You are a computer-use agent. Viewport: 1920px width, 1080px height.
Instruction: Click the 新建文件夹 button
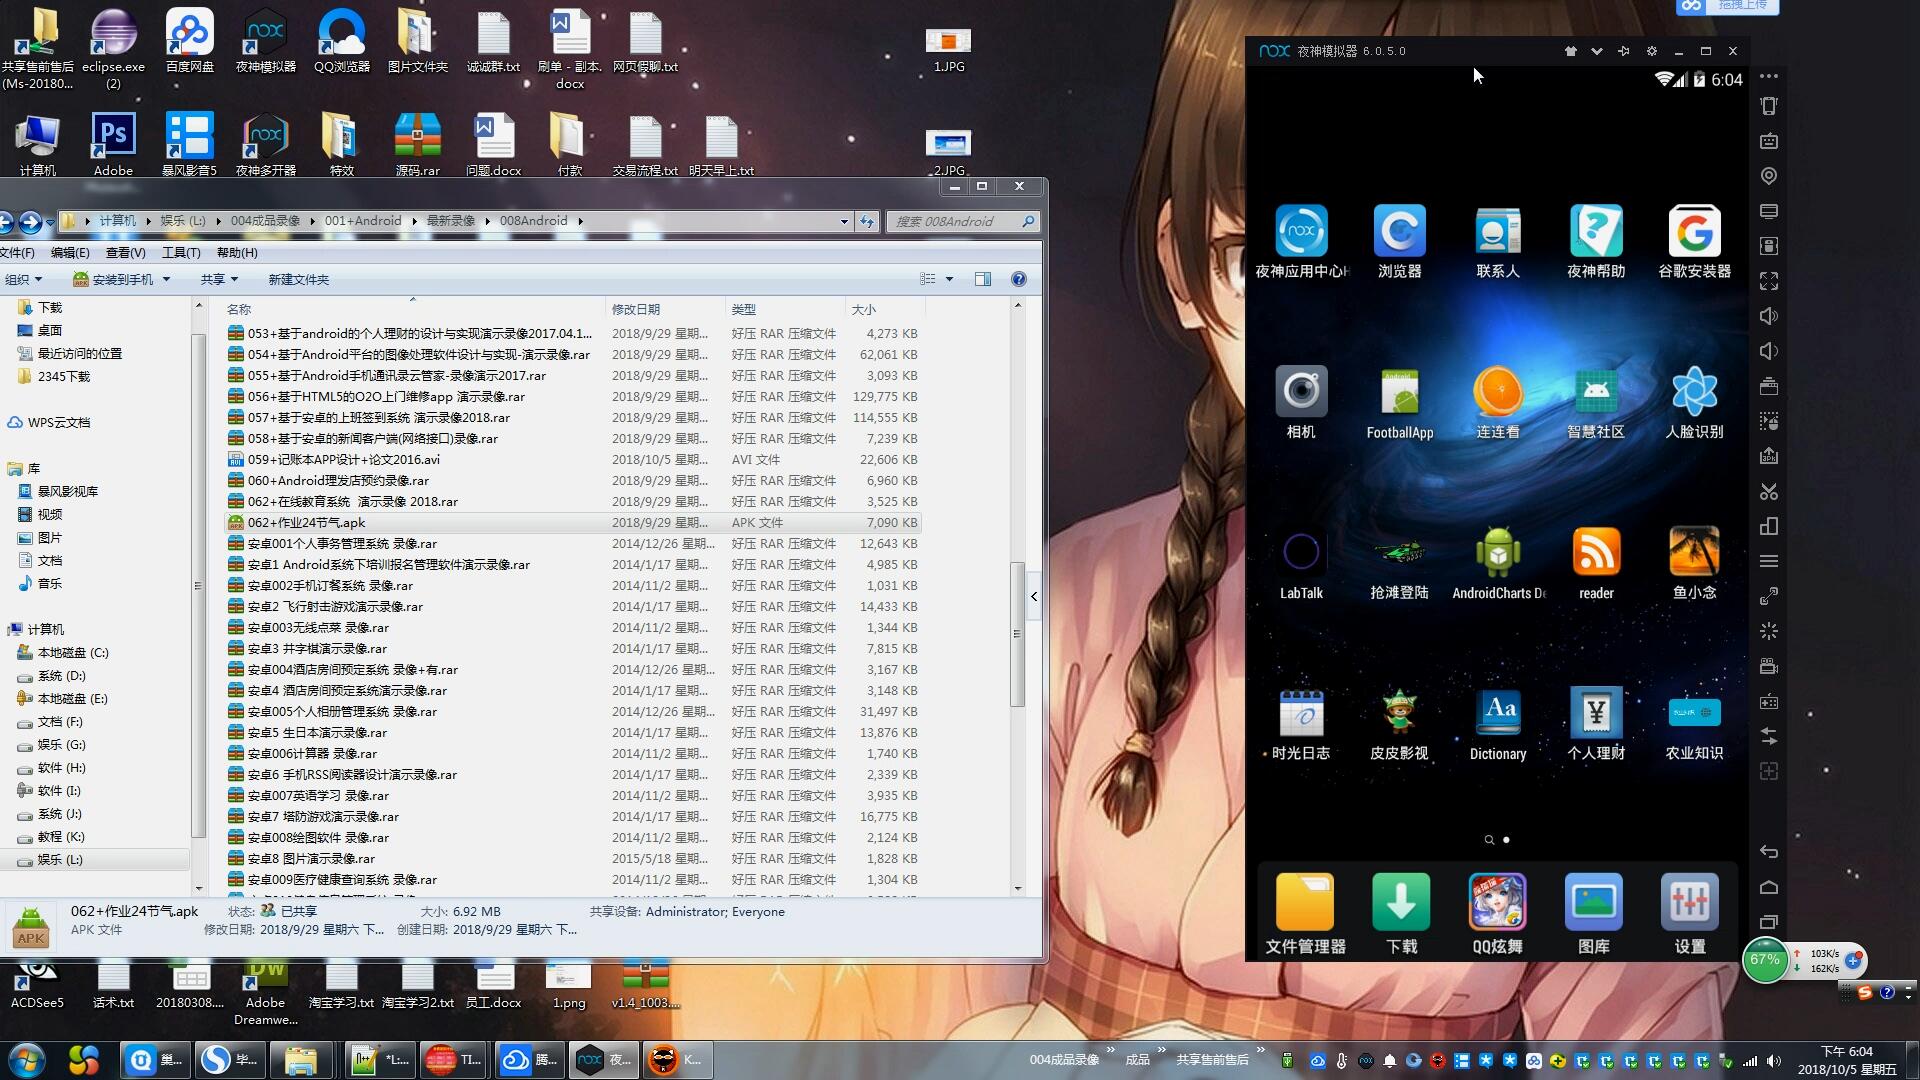point(298,279)
